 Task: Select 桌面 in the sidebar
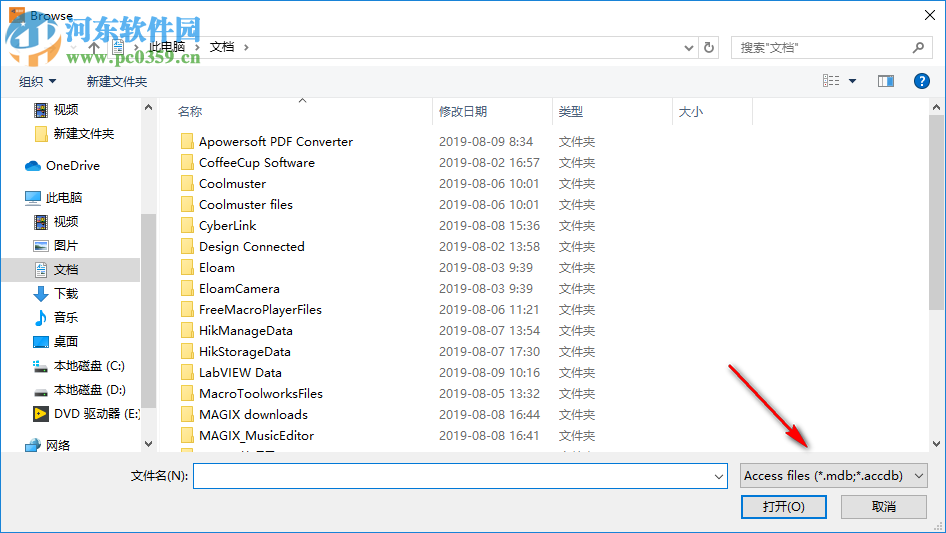coord(65,342)
